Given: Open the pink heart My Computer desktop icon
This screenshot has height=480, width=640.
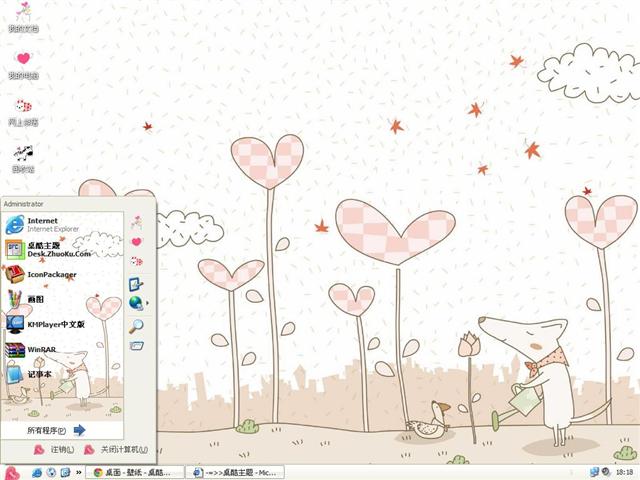Looking at the screenshot, I should point(23,64).
